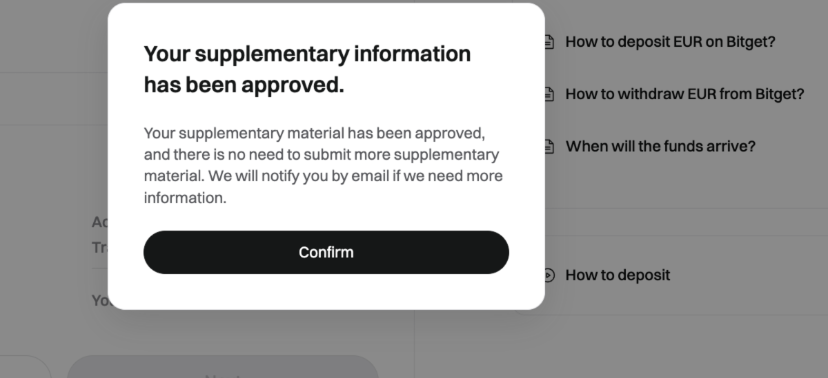
Task: Click the partially hidden "Yo" text behind dialog
Action: tap(100, 300)
